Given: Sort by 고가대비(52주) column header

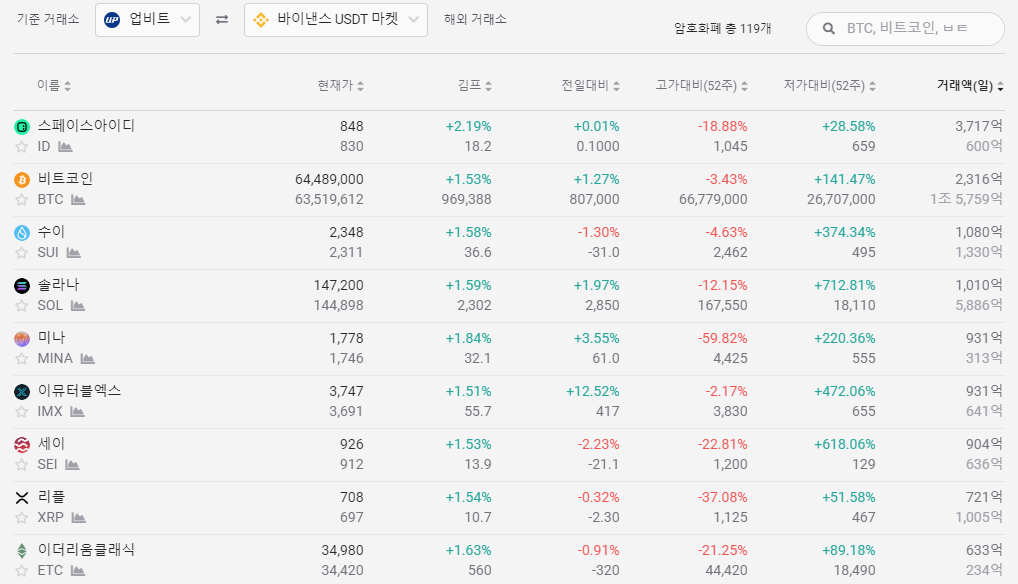Looking at the screenshot, I should point(701,85).
